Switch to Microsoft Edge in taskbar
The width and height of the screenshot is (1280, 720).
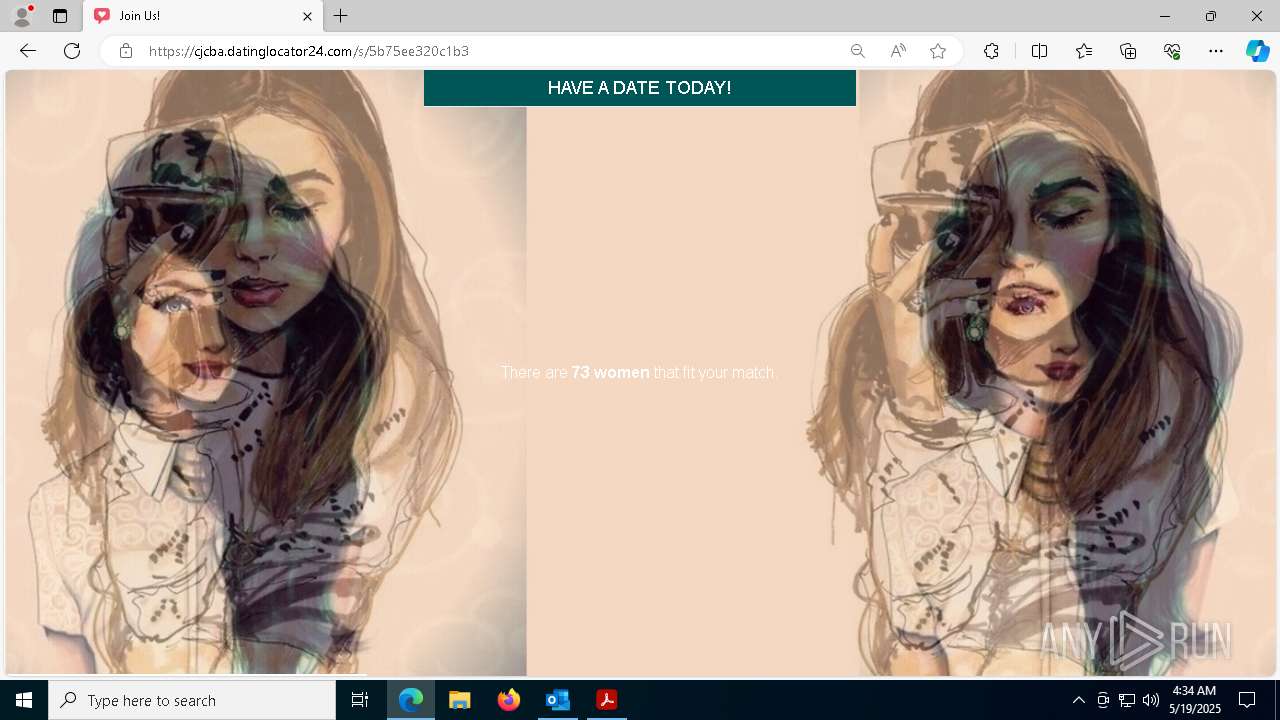[411, 700]
